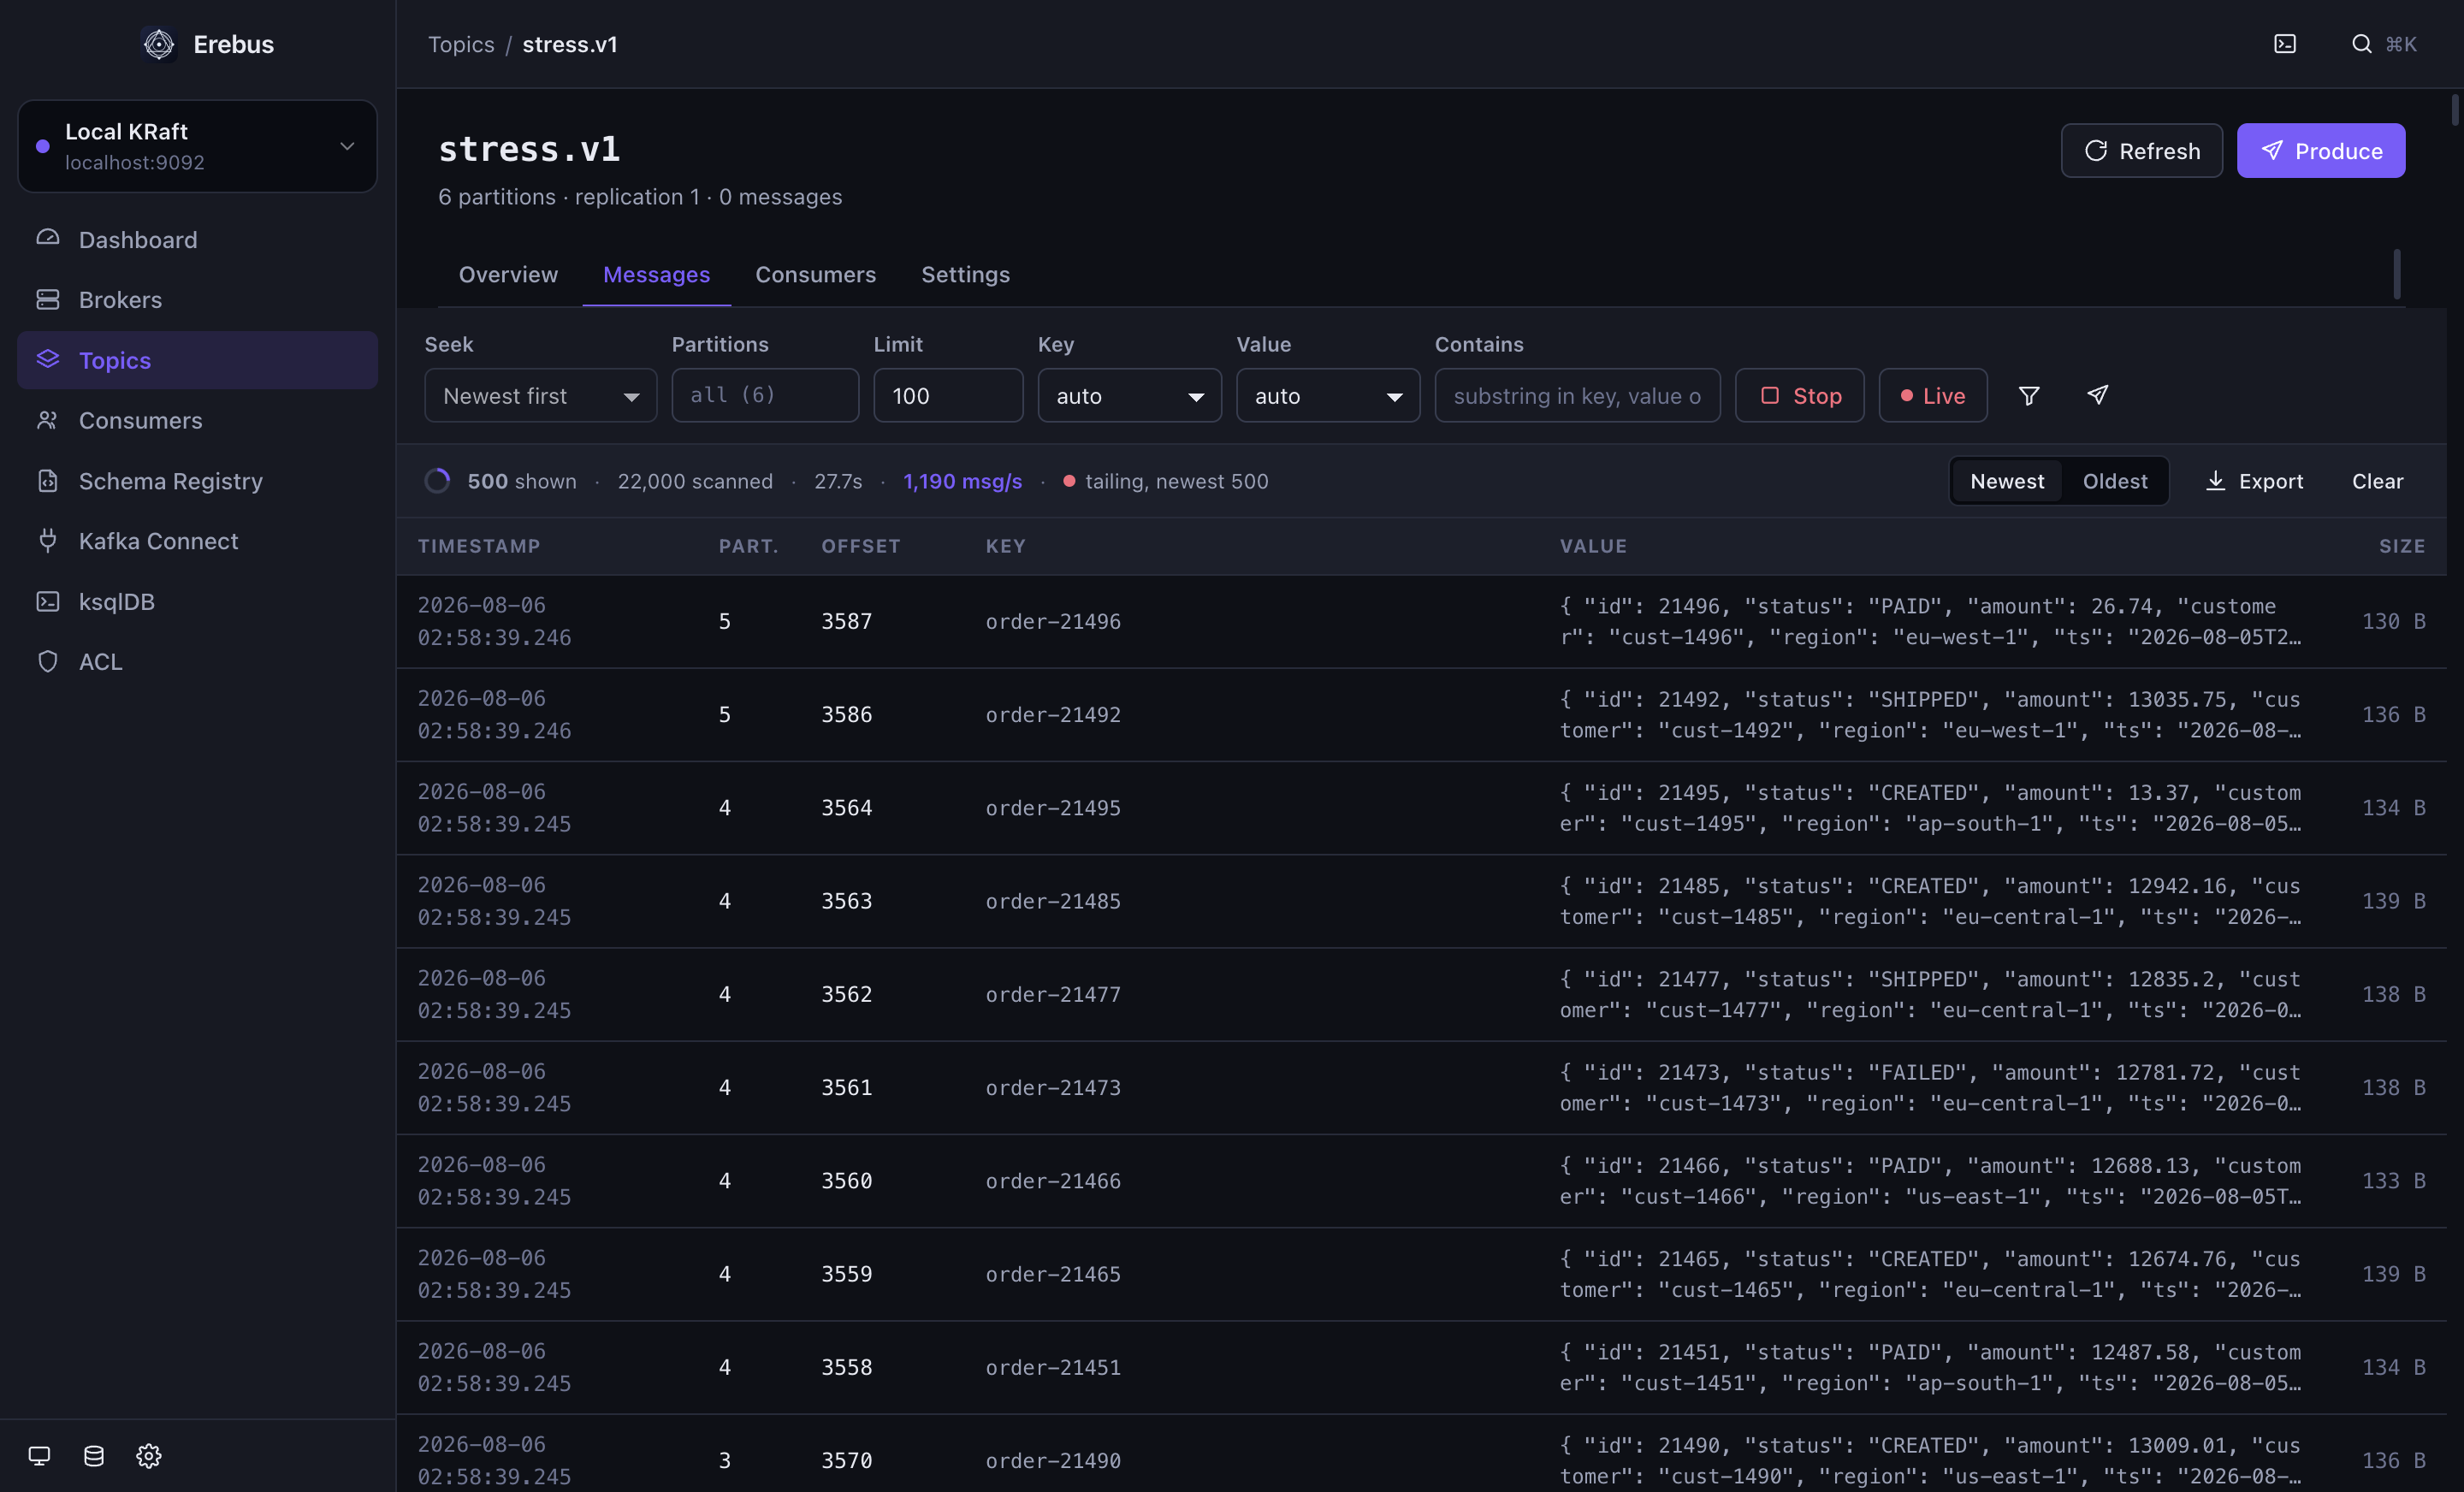
Task: Click key order-21490 cell
Action: [1052, 1460]
